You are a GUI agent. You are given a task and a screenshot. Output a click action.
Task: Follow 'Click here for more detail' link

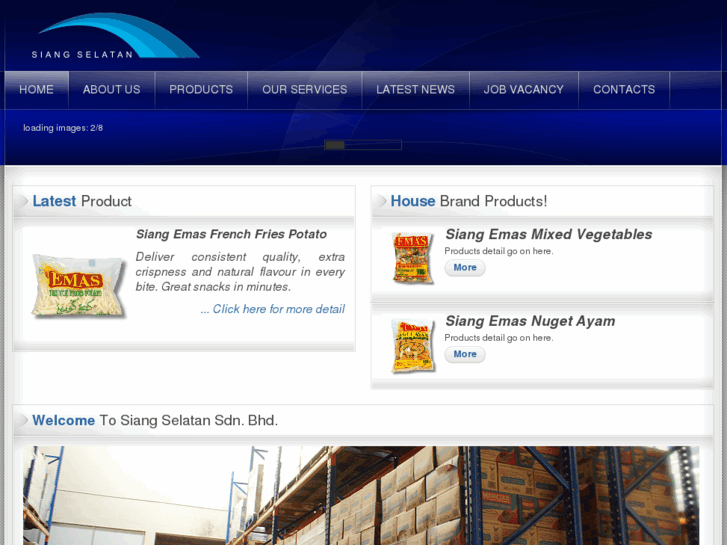(x=273, y=309)
